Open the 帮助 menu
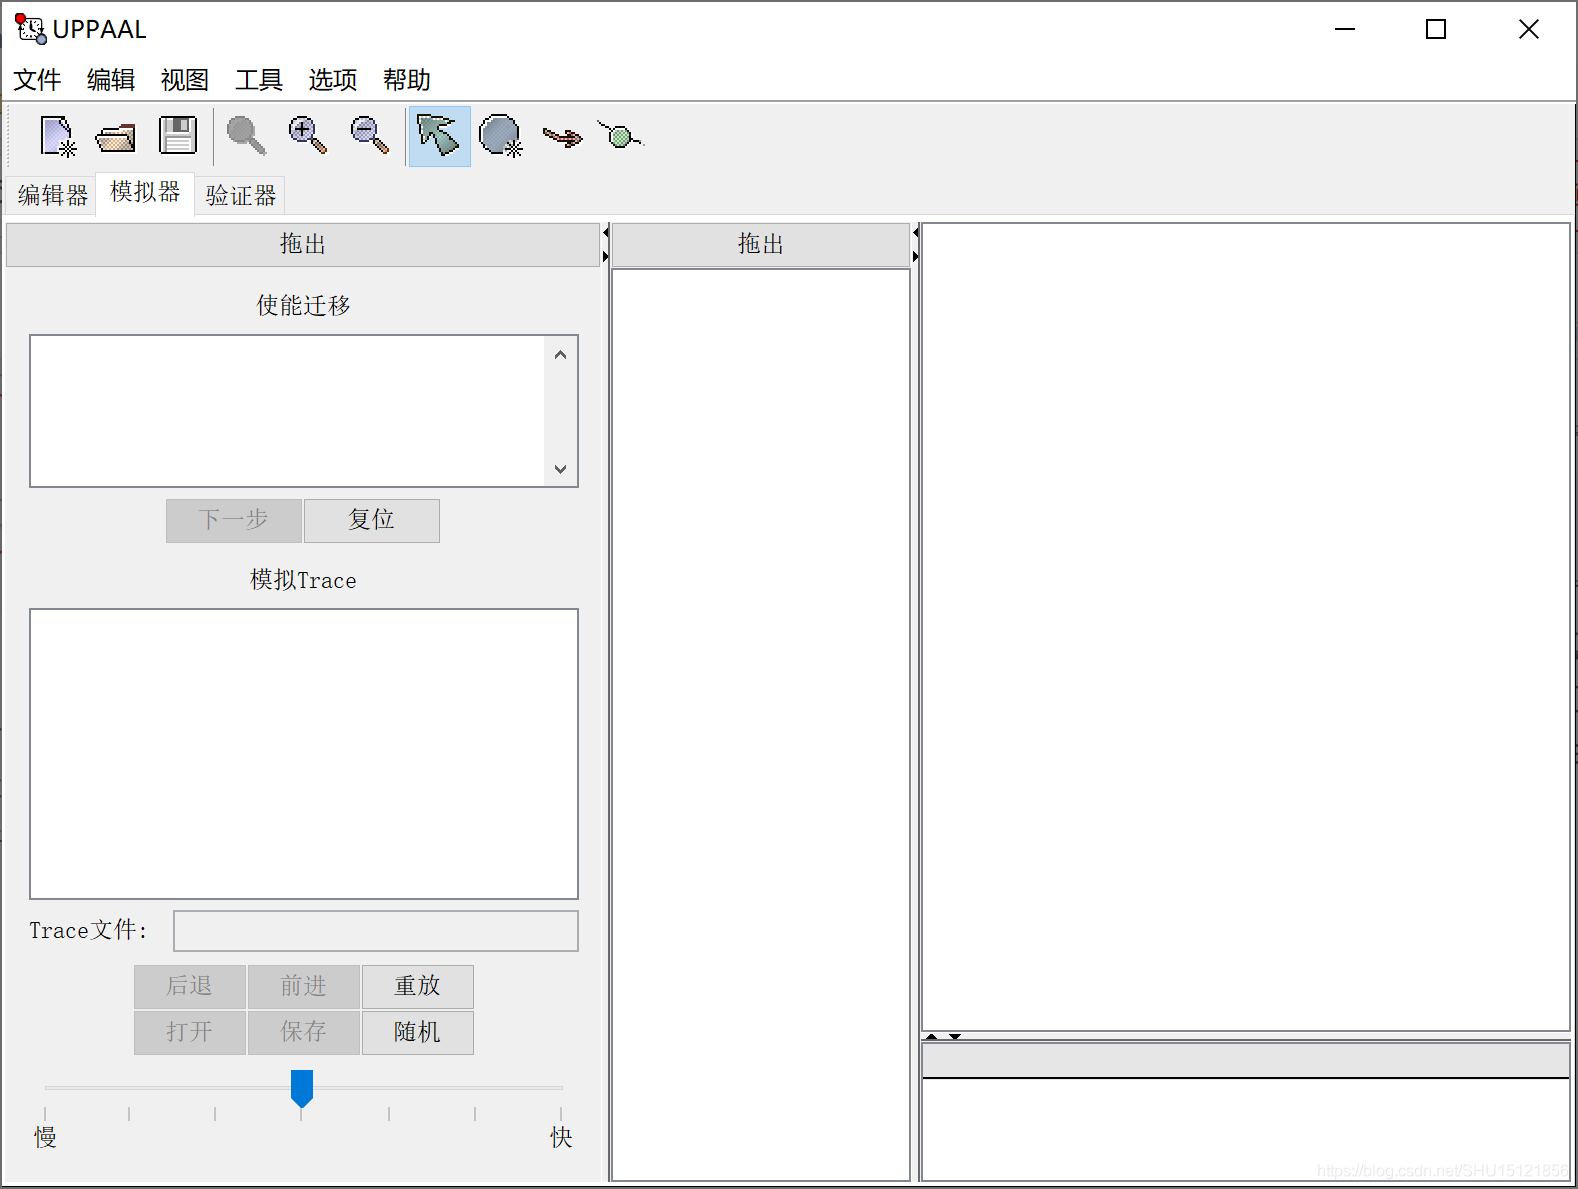 407,80
